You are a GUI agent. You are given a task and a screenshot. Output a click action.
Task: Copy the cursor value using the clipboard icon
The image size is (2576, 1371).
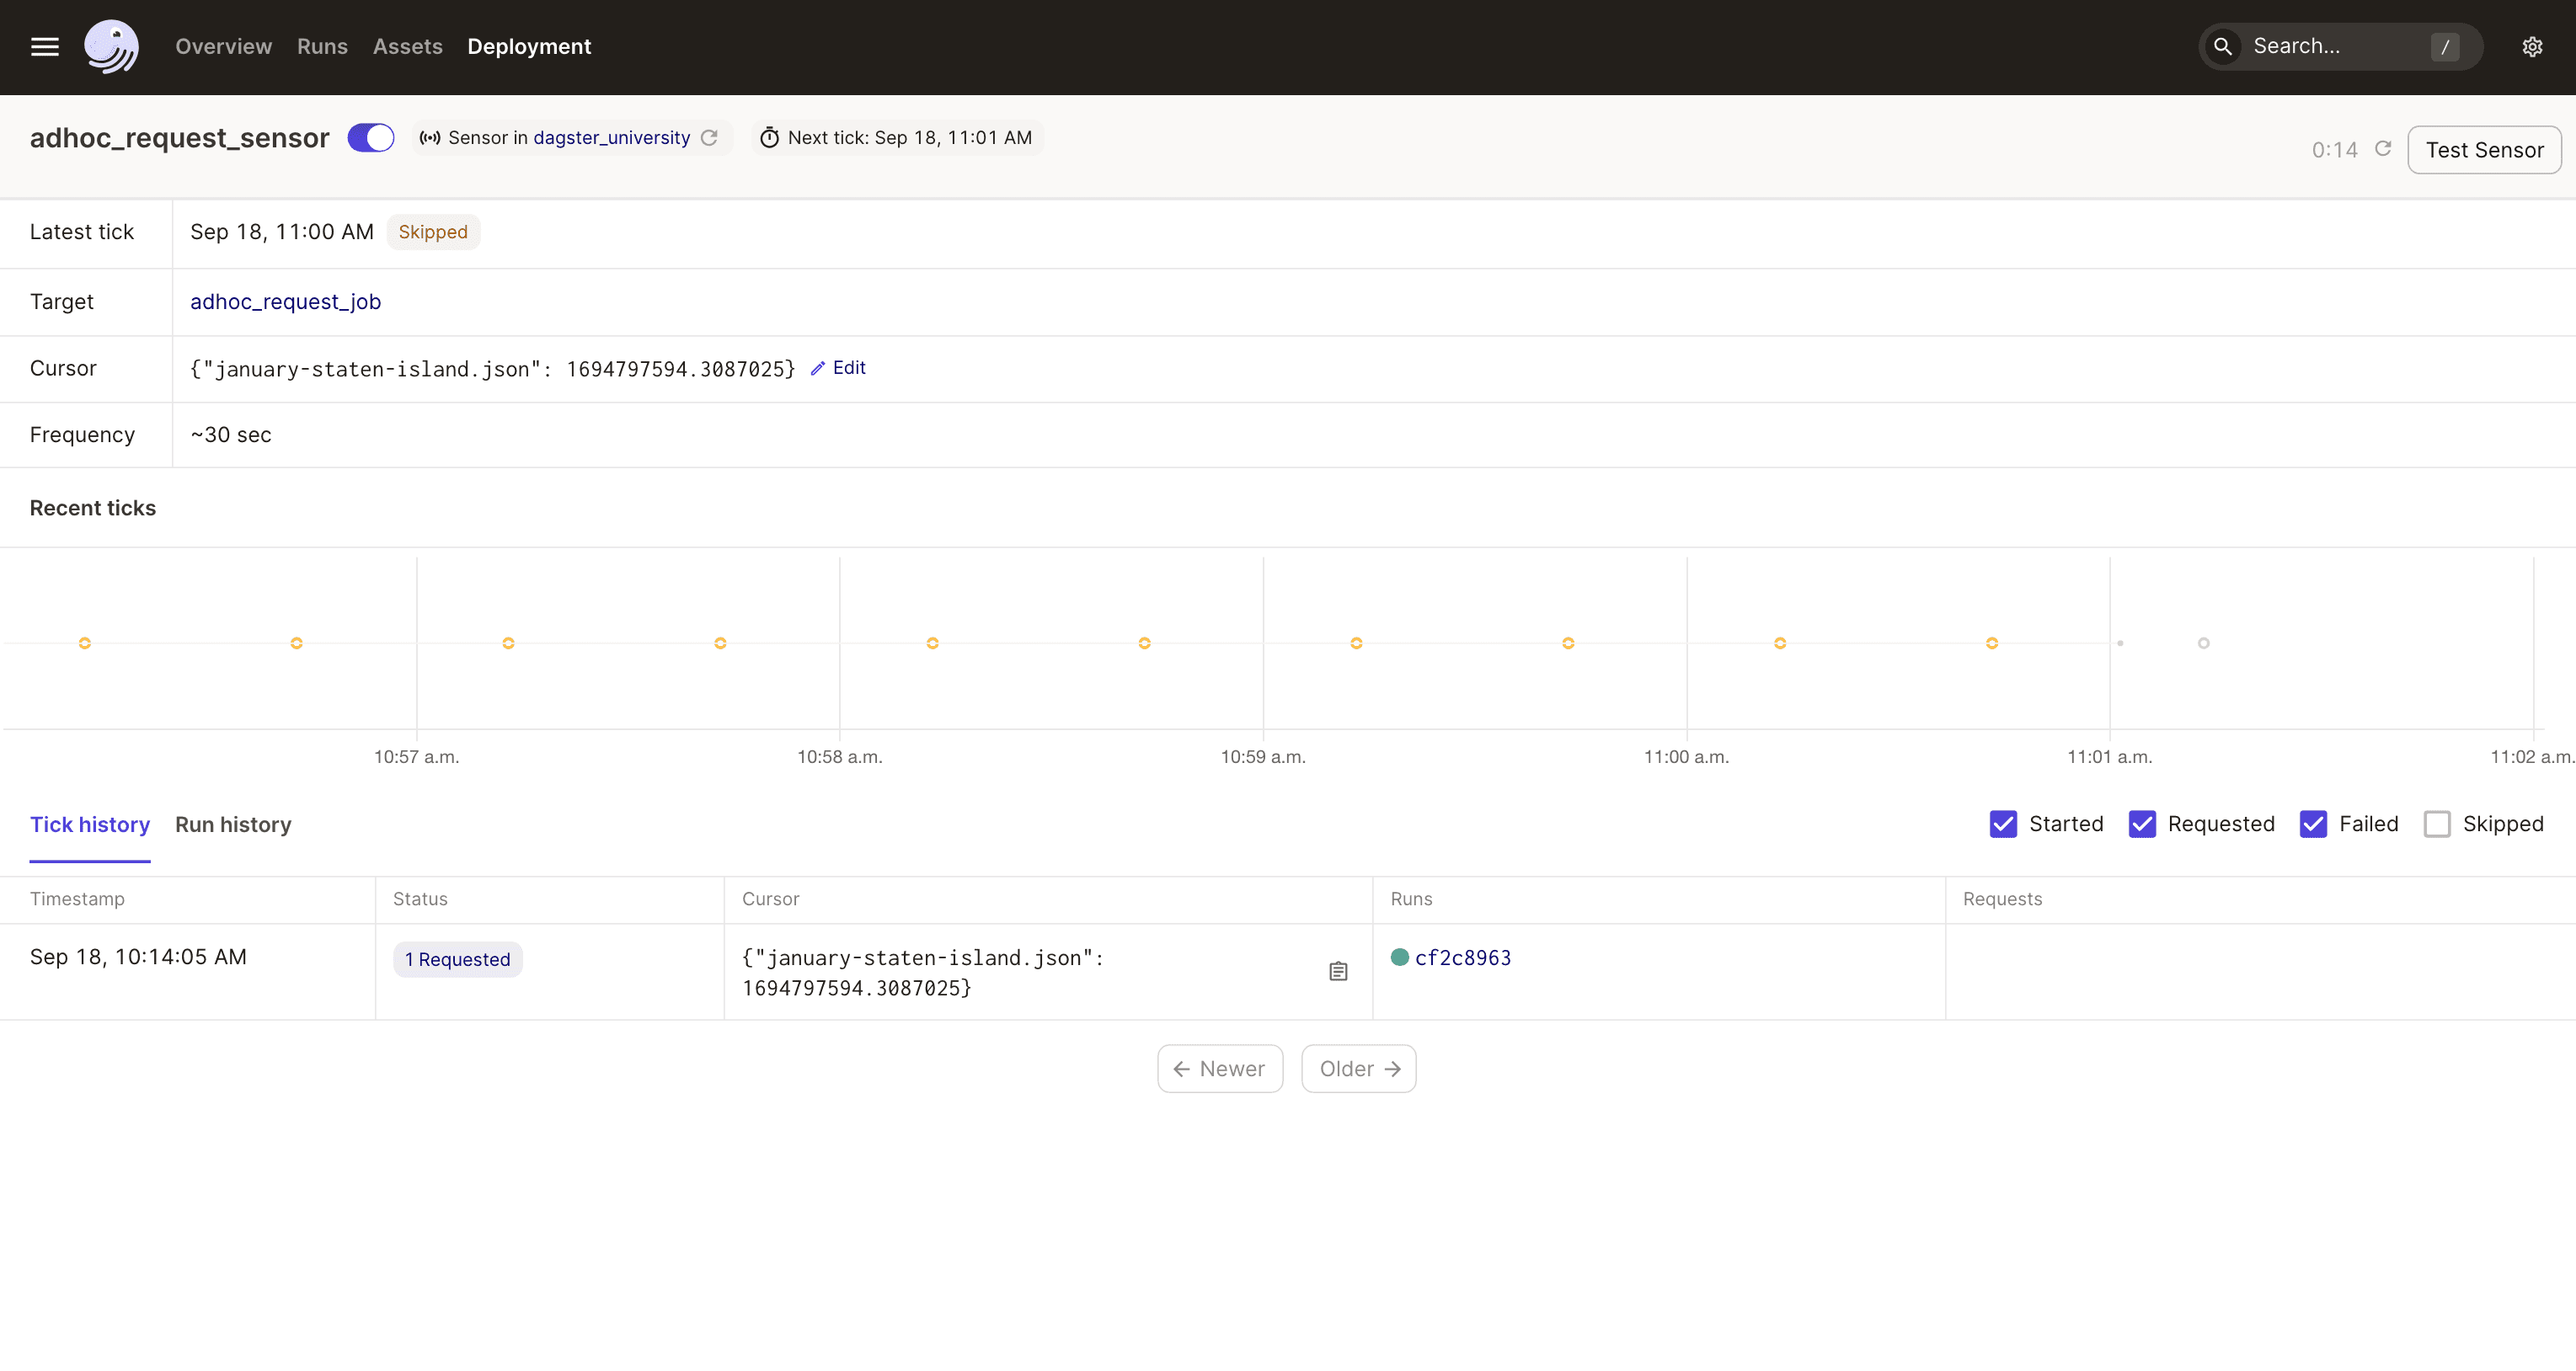click(x=1338, y=970)
